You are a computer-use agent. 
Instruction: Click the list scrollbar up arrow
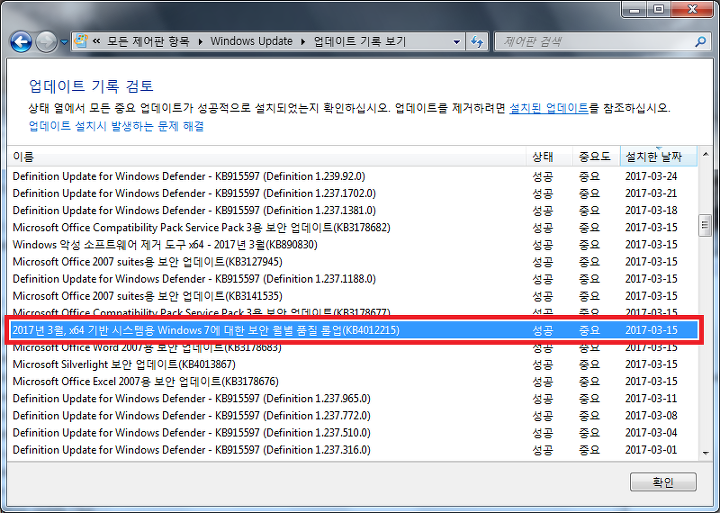coord(705,155)
